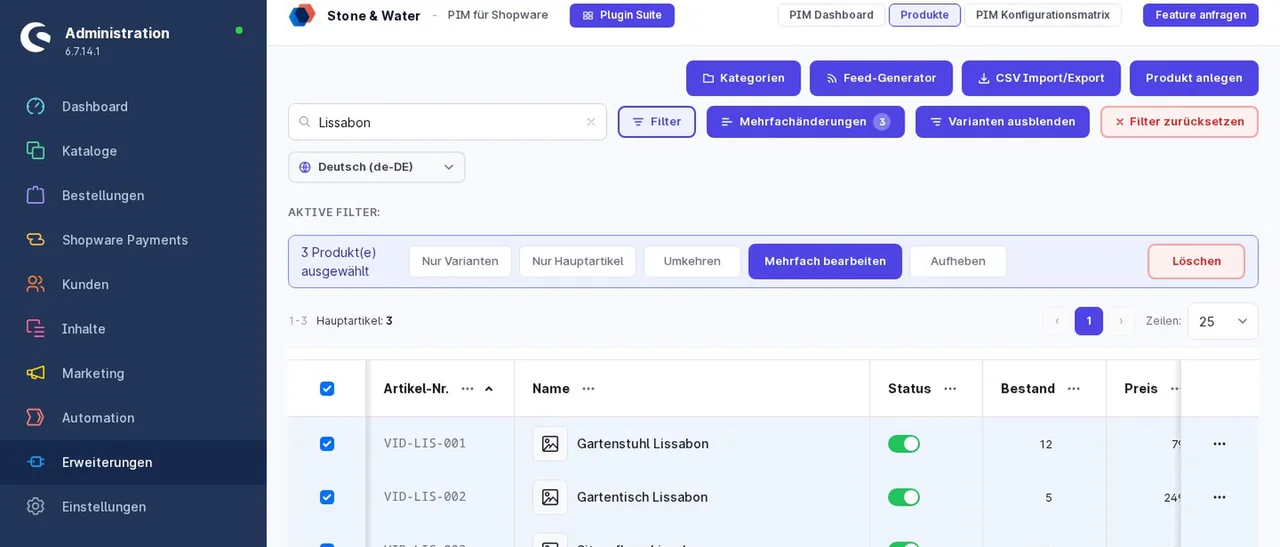Image resolution: width=1280 pixels, height=547 pixels.
Task: Open Erweiterungen in the sidebar
Action: (133, 462)
